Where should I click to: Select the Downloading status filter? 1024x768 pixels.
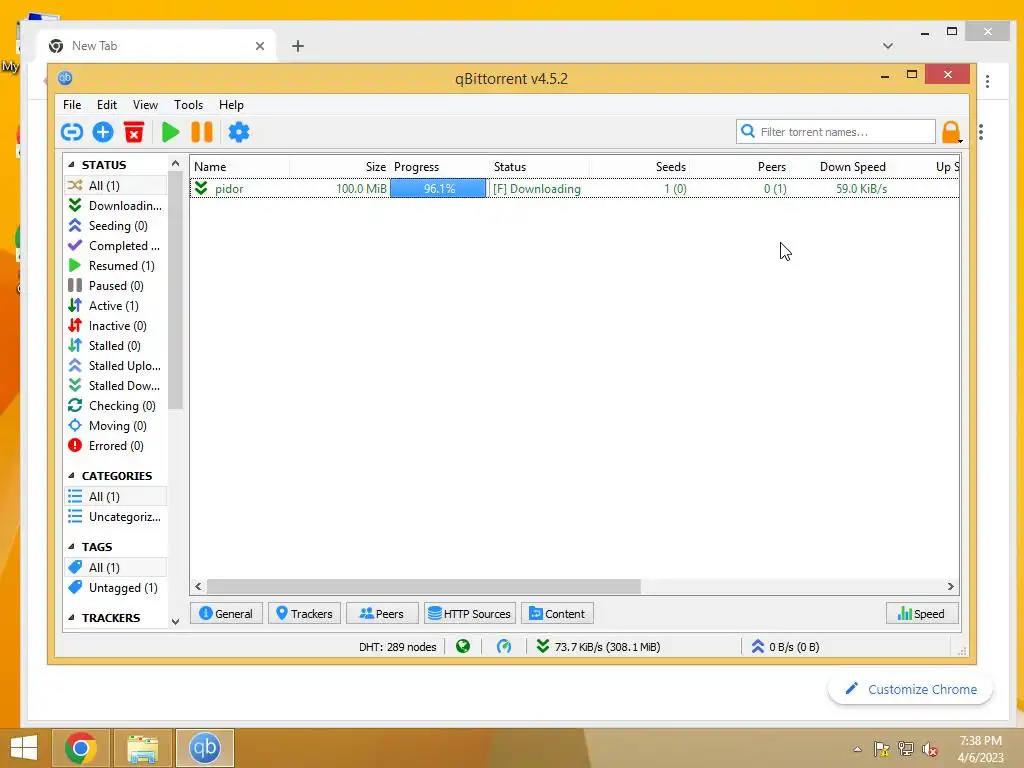coord(115,206)
